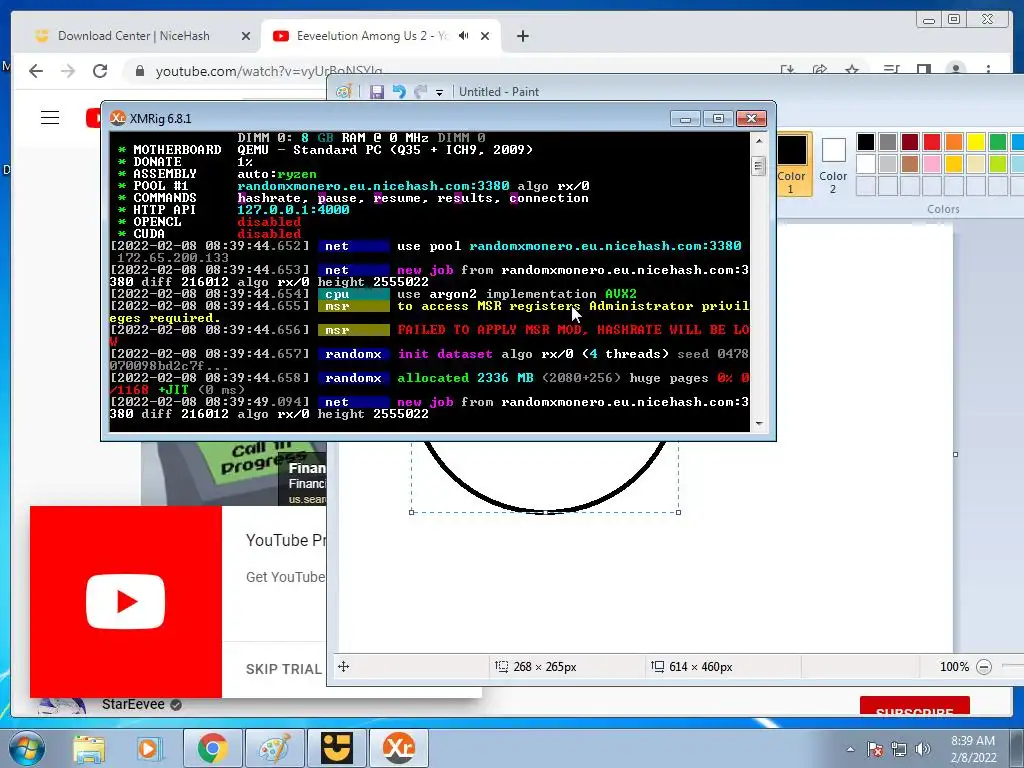
Task: Open Windows Explorer from the taskbar
Action: (89, 748)
